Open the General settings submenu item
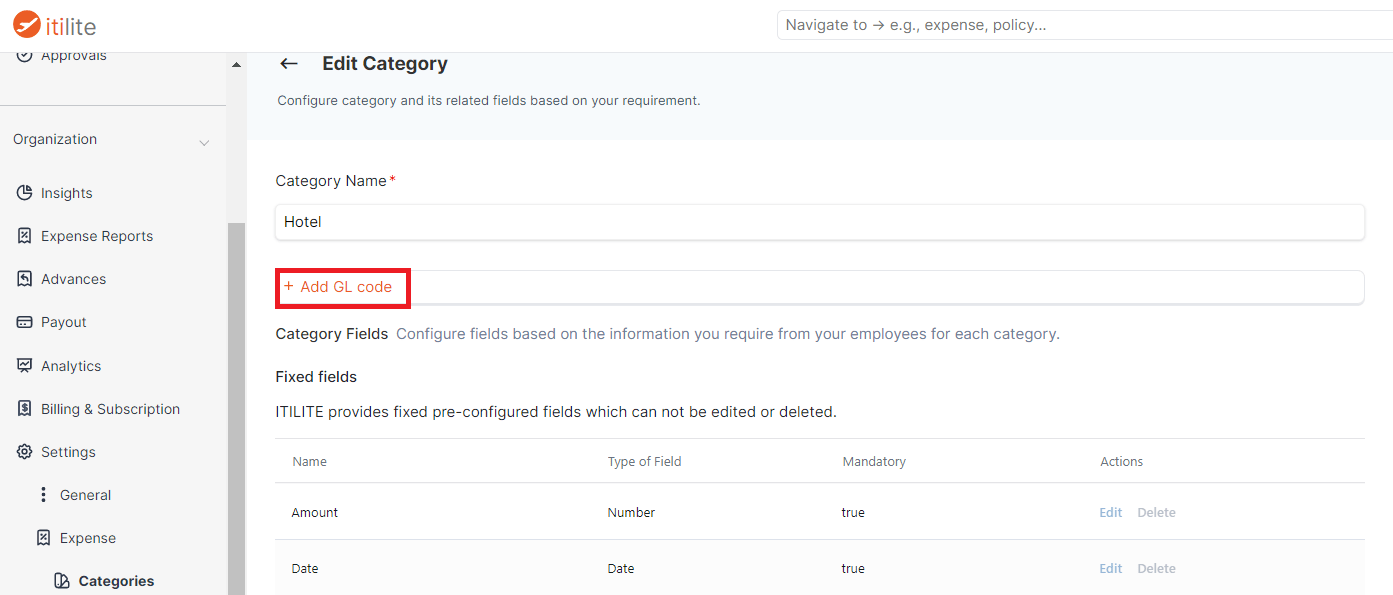The height and width of the screenshot is (595, 1393). click(85, 495)
